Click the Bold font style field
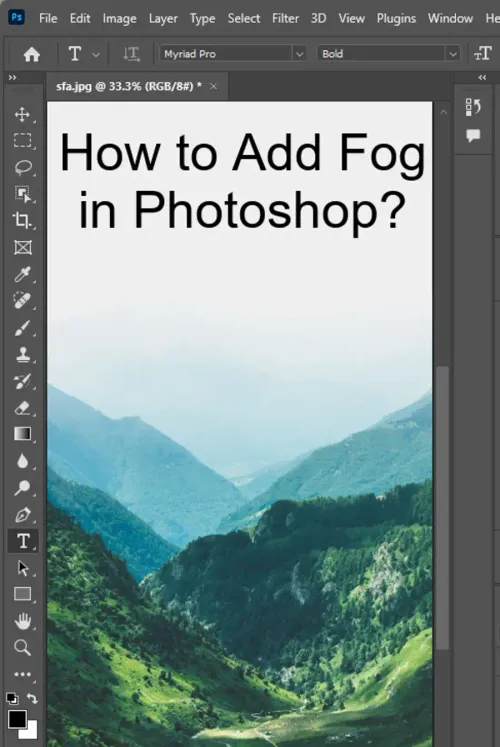Viewport: 500px width, 747px height. point(381,54)
